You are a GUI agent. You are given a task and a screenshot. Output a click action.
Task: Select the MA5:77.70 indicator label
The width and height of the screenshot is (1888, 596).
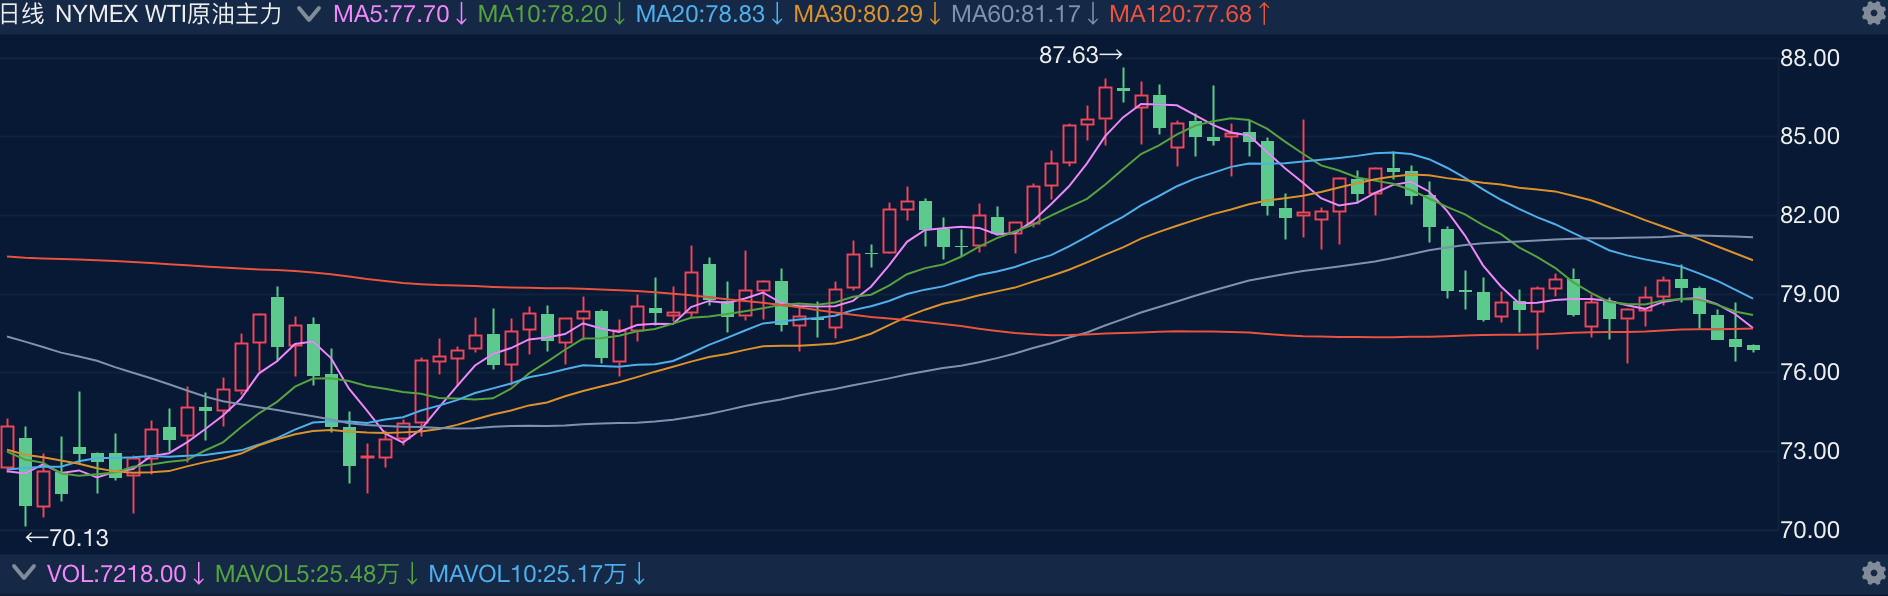pyautogui.click(x=400, y=14)
